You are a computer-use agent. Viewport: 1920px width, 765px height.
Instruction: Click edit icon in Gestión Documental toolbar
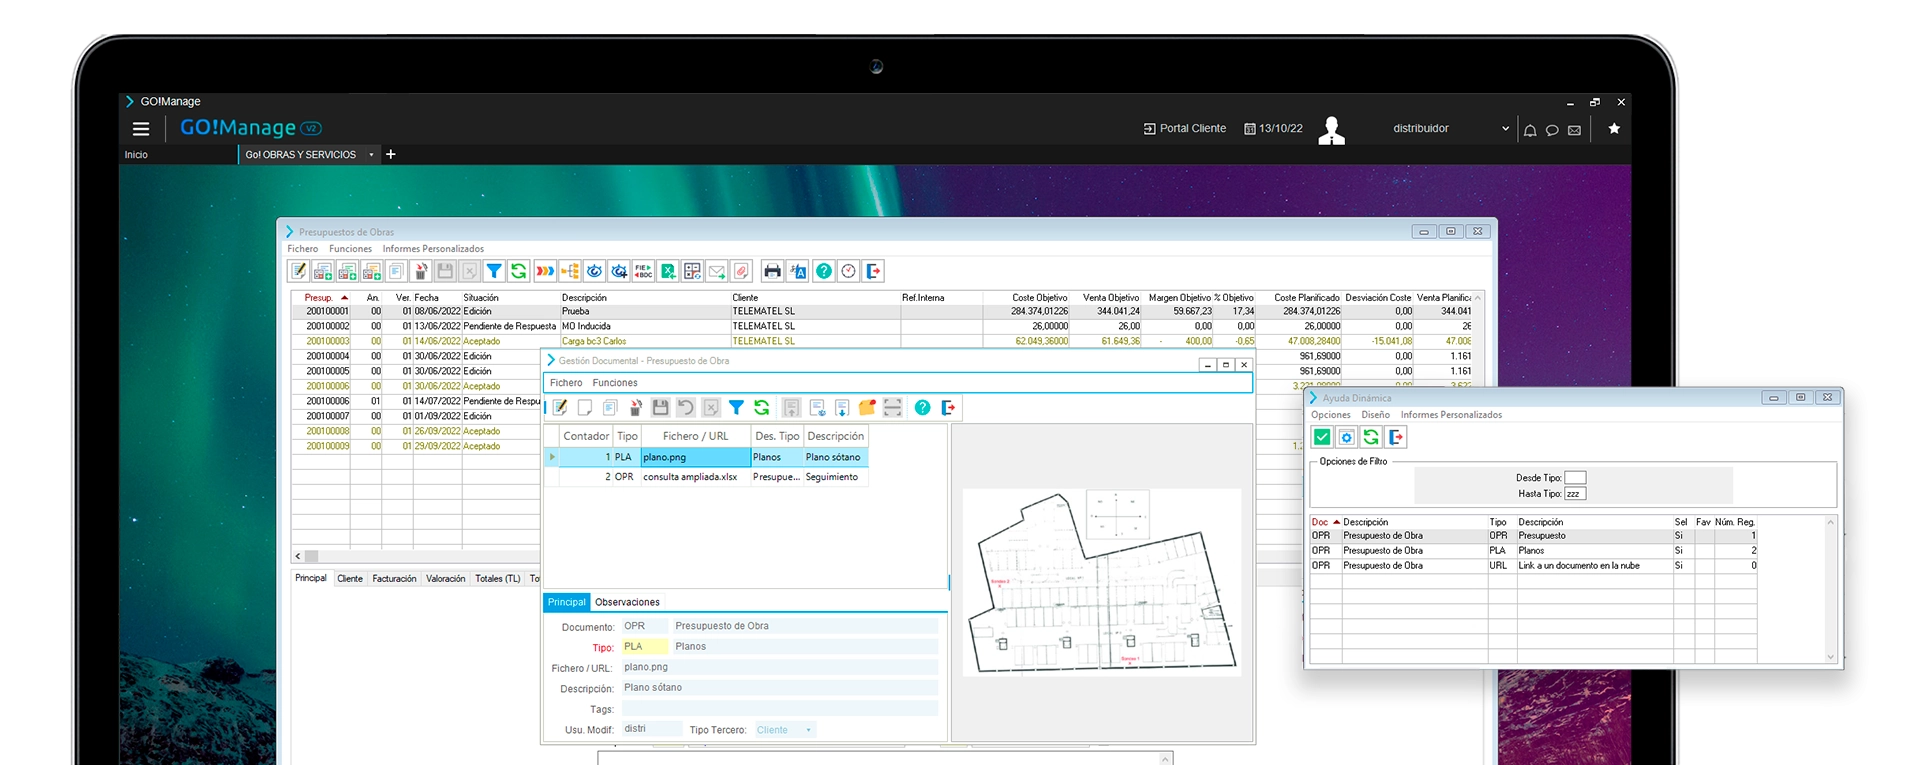click(x=560, y=407)
